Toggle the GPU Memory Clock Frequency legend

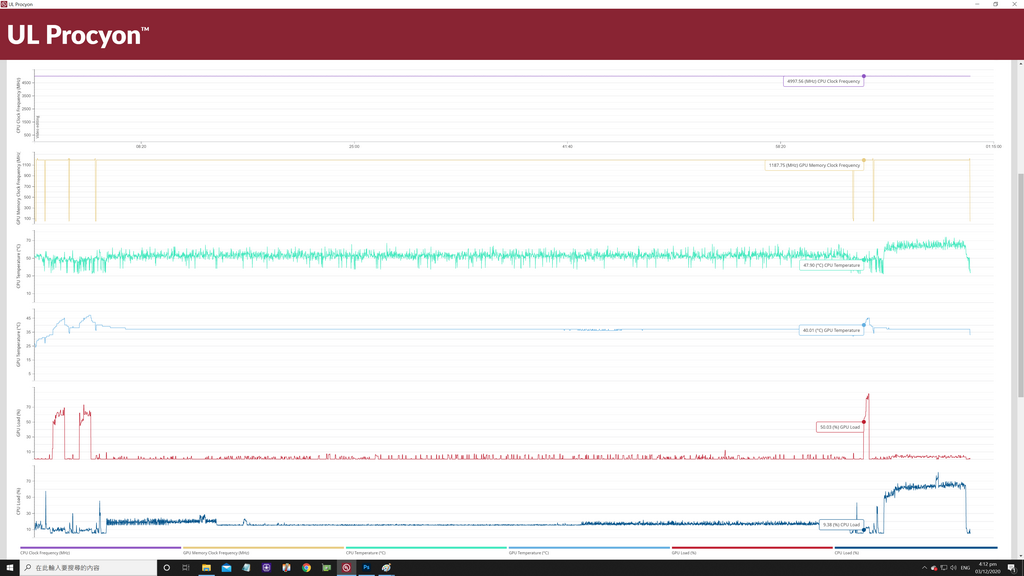tap(263, 551)
